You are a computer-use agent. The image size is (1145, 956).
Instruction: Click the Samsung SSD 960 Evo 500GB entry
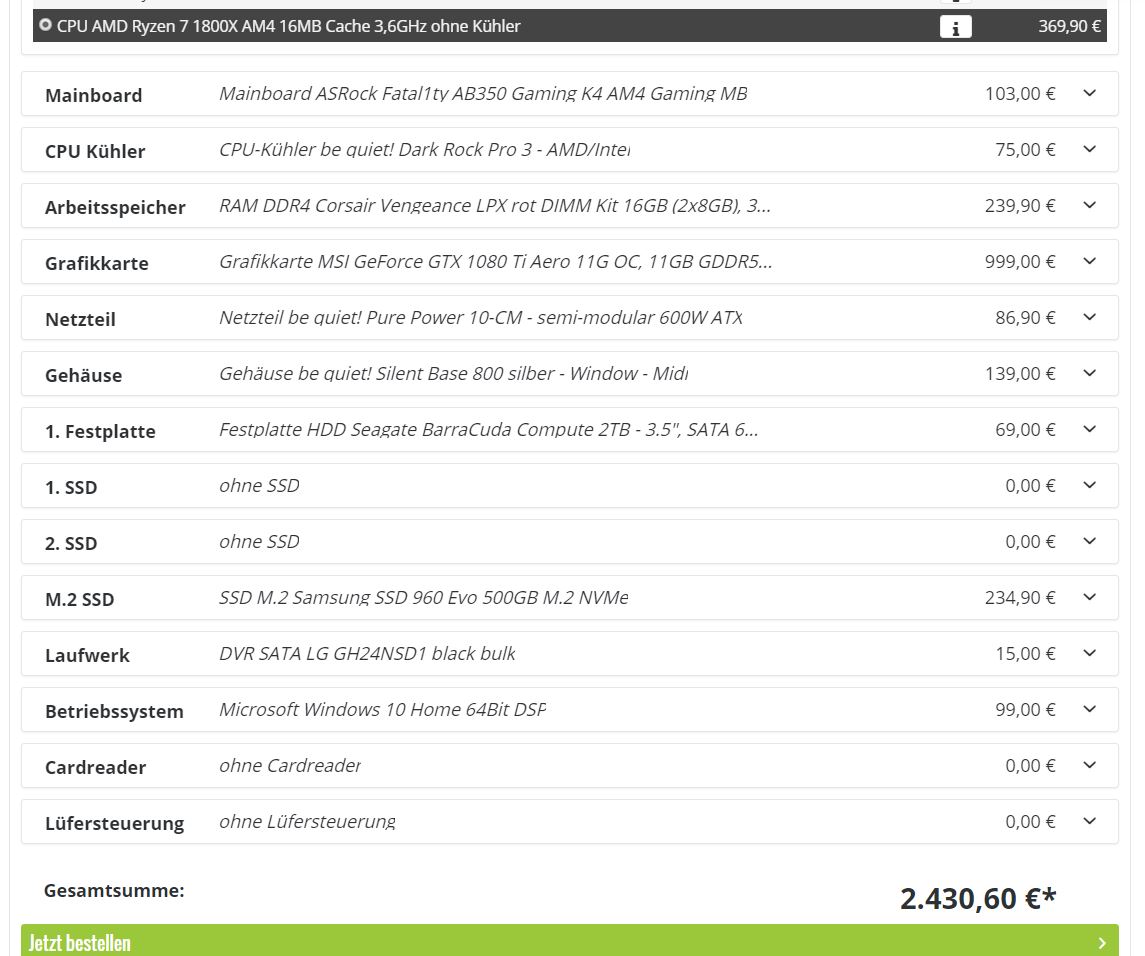[x=424, y=597]
